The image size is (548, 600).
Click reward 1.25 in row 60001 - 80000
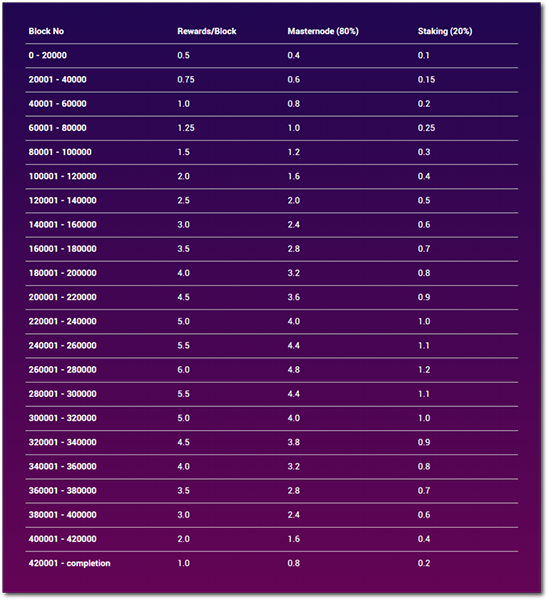pyautogui.click(x=186, y=128)
